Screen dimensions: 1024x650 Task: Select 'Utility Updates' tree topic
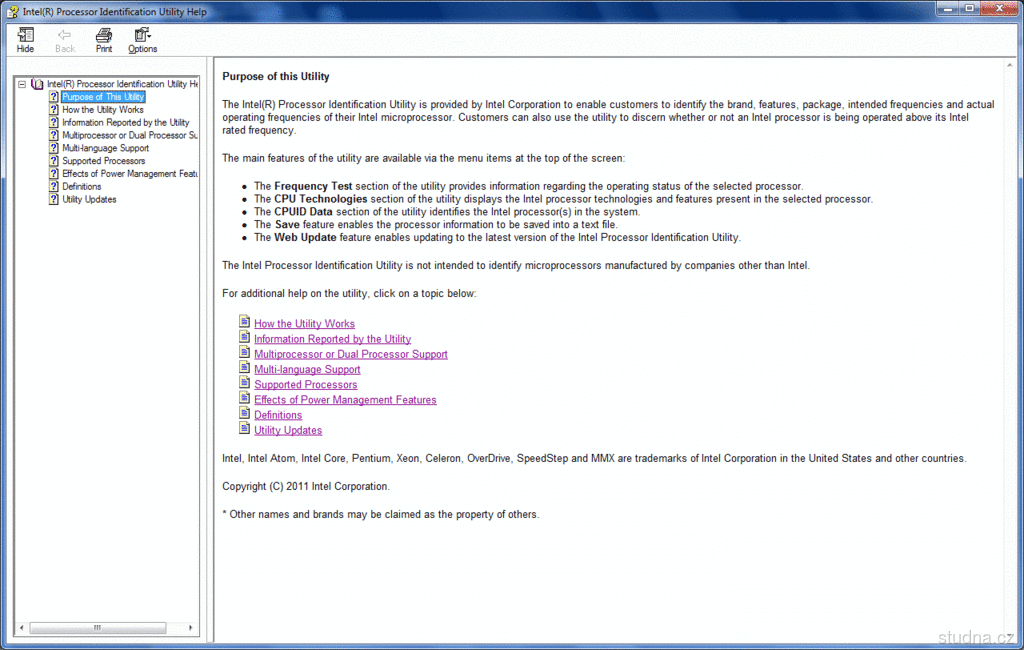(89, 199)
